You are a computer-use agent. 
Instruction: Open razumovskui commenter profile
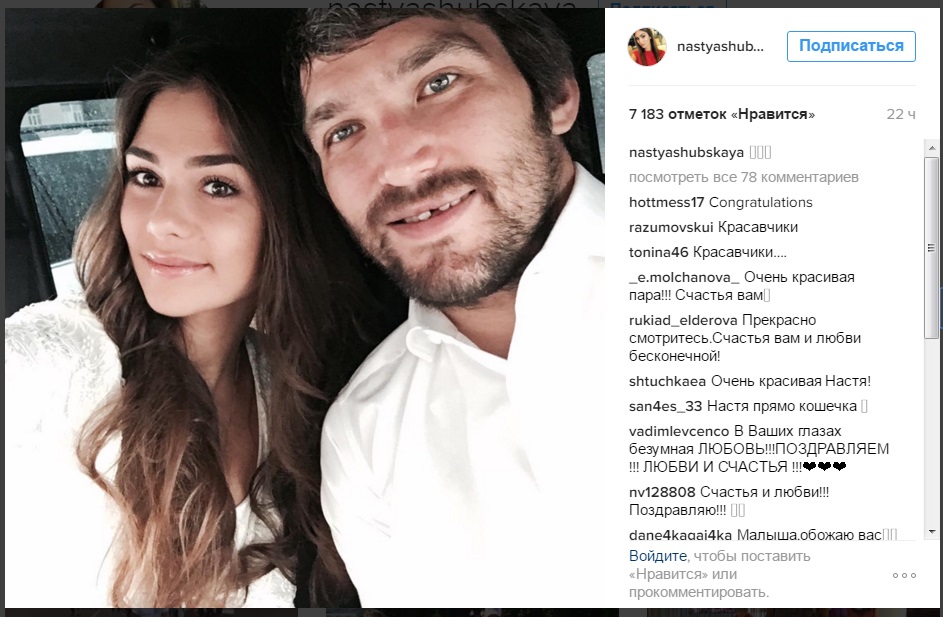[x=671, y=227]
